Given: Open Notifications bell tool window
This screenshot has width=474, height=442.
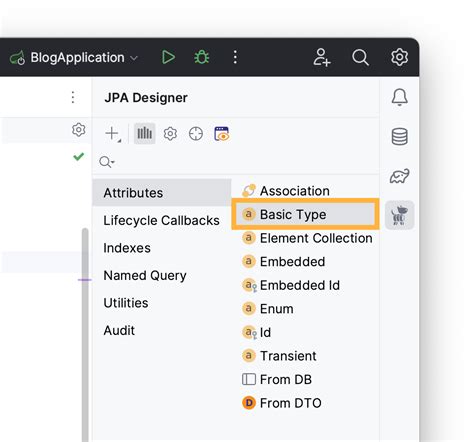Looking at the screenshot, I should (399, 97).
